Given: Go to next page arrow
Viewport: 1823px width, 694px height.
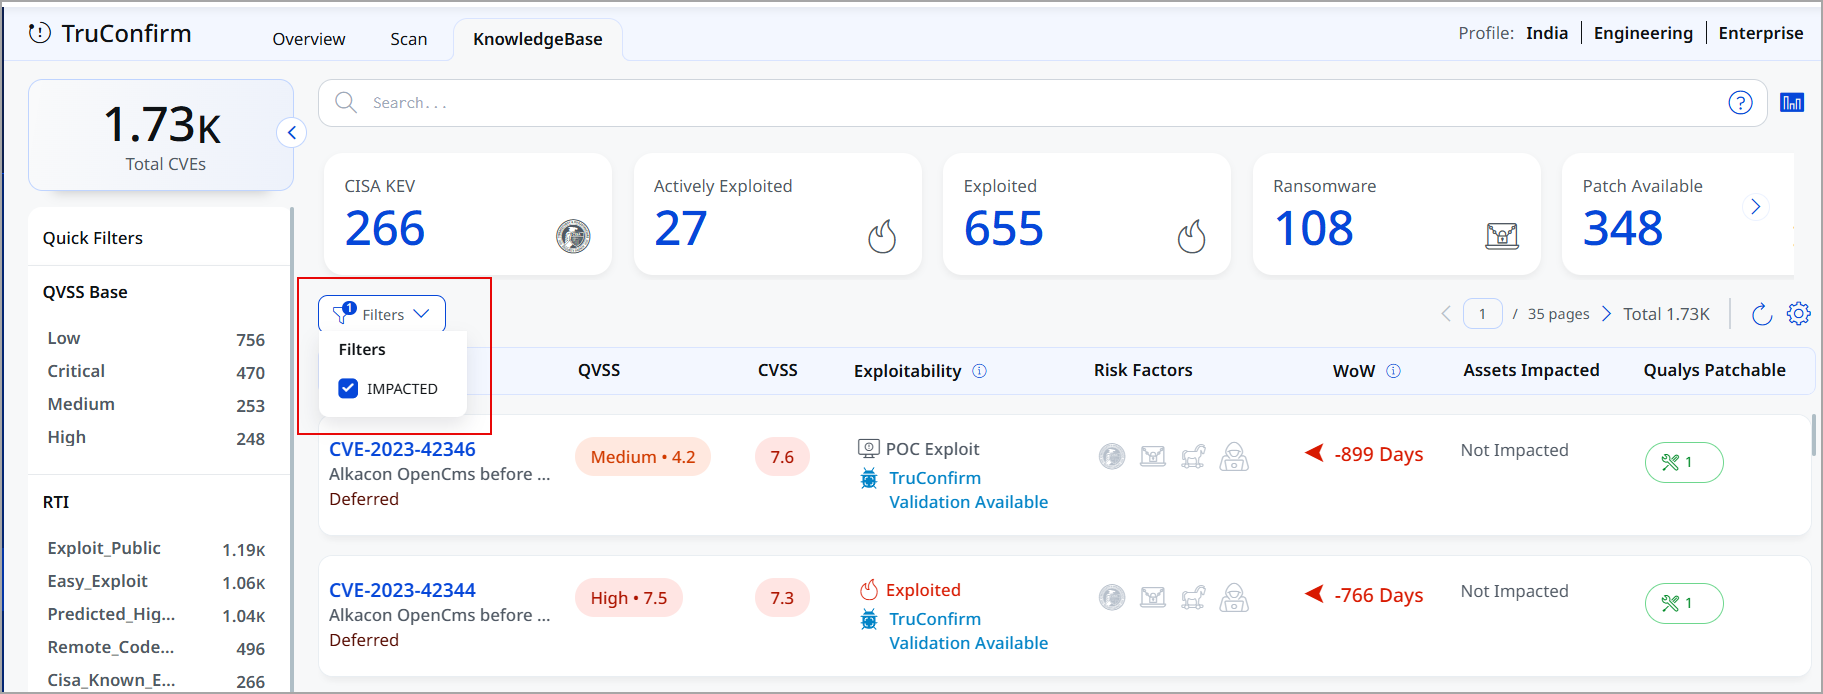Looking at the screenshot, I should [1606, 314].
